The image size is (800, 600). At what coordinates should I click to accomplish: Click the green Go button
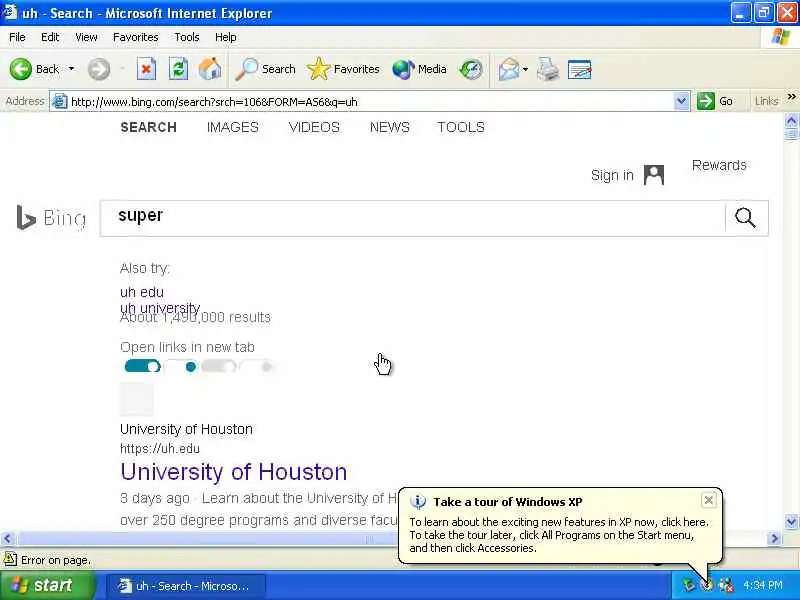[x=715, y=101]
